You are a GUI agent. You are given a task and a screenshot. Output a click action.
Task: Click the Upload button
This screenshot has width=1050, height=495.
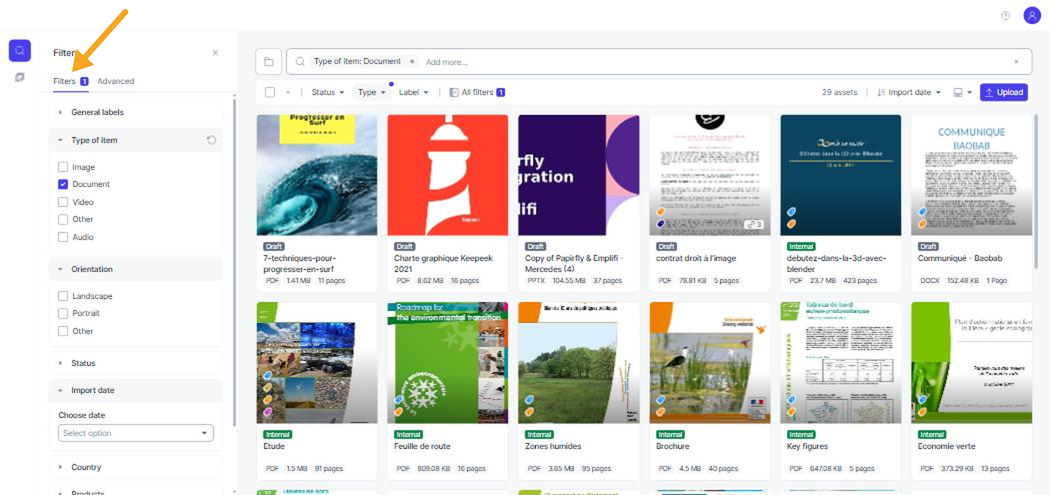click(1003, 92)
